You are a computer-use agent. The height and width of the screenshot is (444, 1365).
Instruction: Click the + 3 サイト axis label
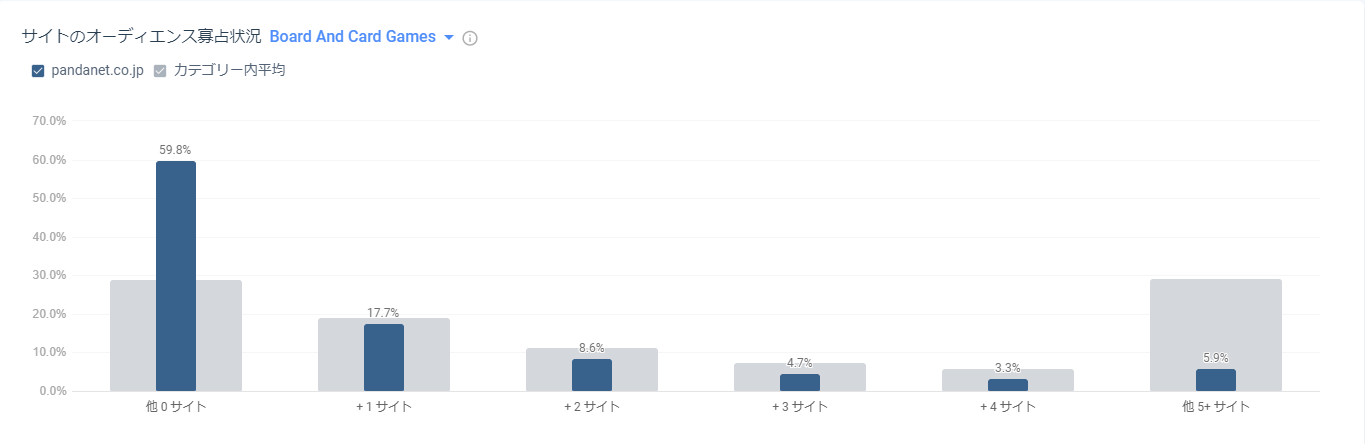click(800, 407)
